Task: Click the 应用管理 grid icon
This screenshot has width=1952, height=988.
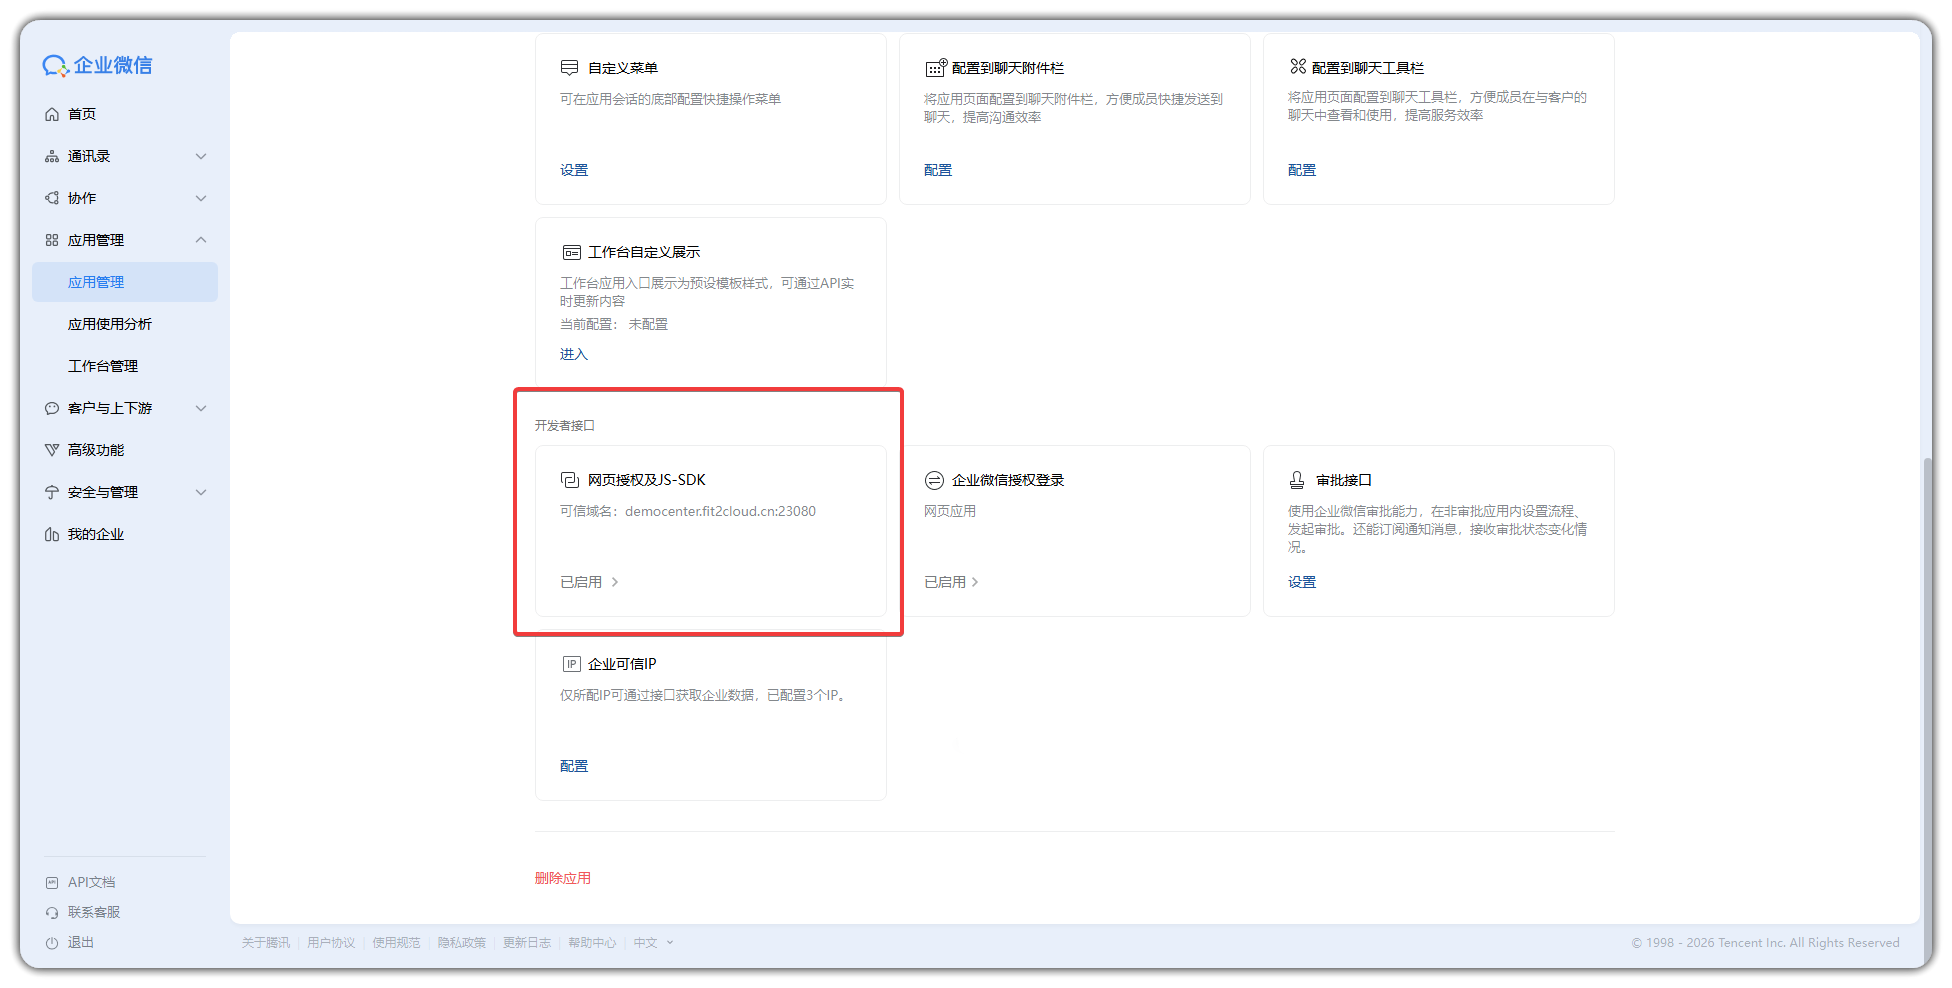Action: click(52, 240)
